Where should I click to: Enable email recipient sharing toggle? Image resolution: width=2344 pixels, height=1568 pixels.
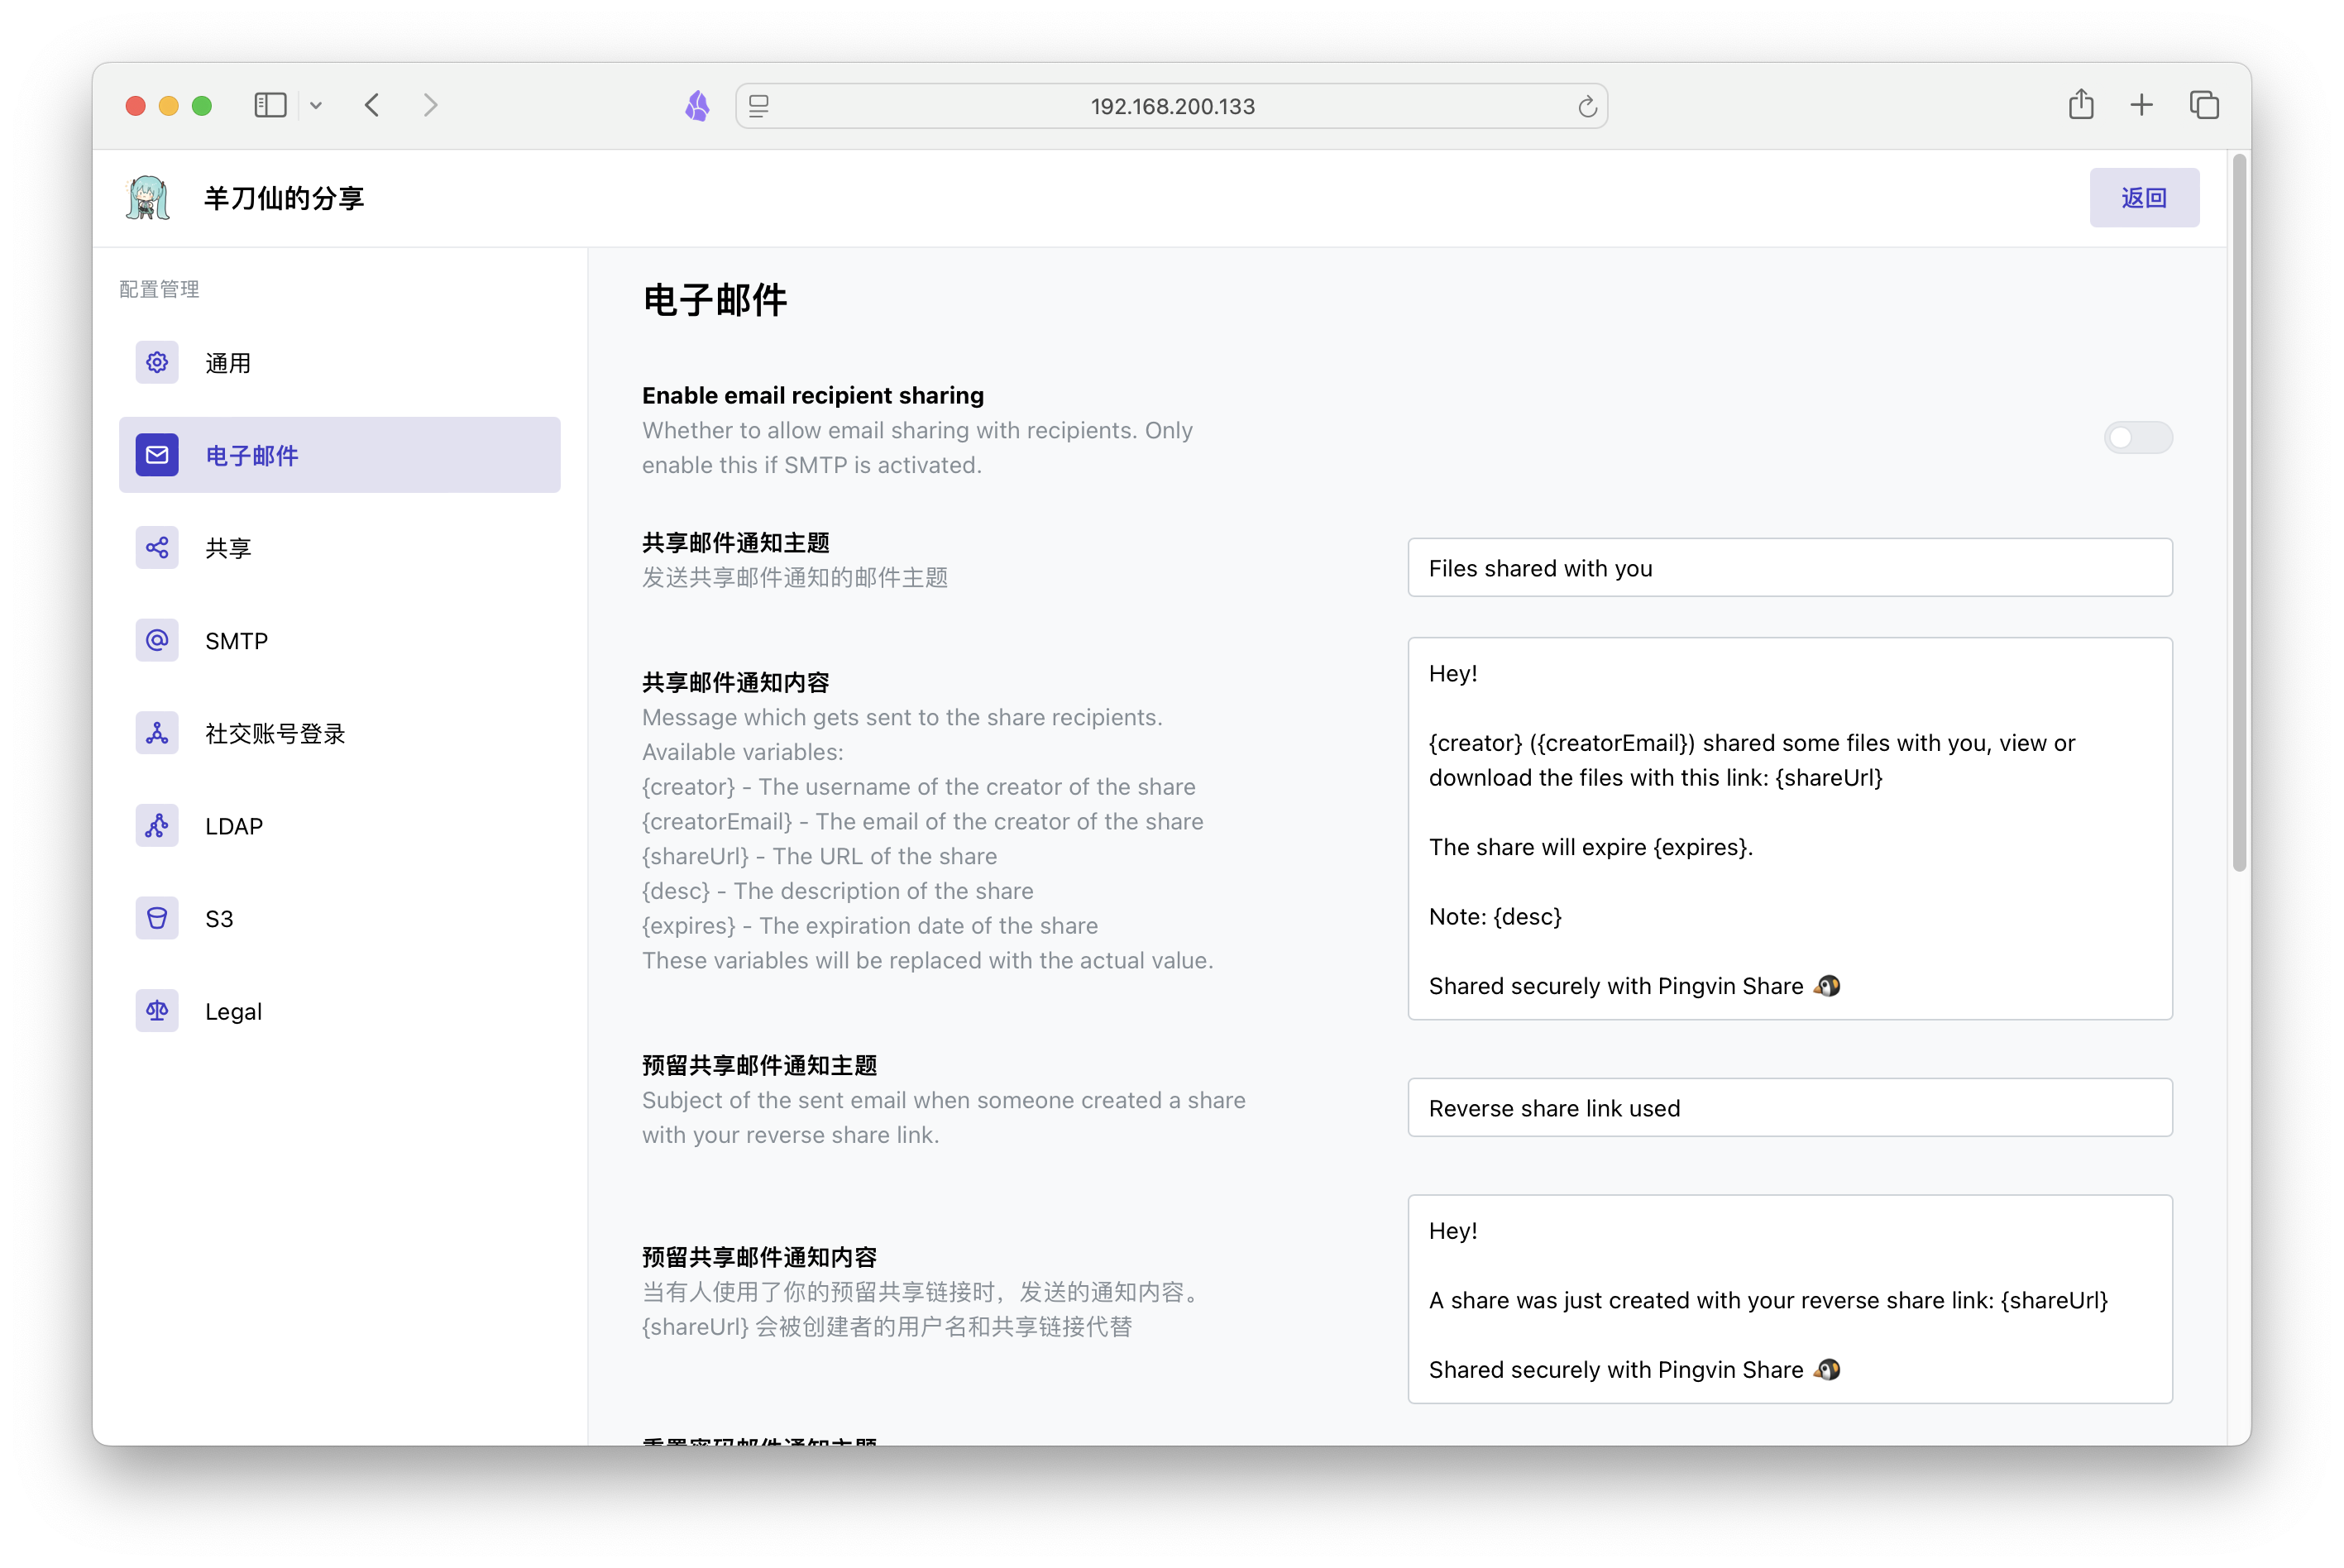click(2138, 437)
